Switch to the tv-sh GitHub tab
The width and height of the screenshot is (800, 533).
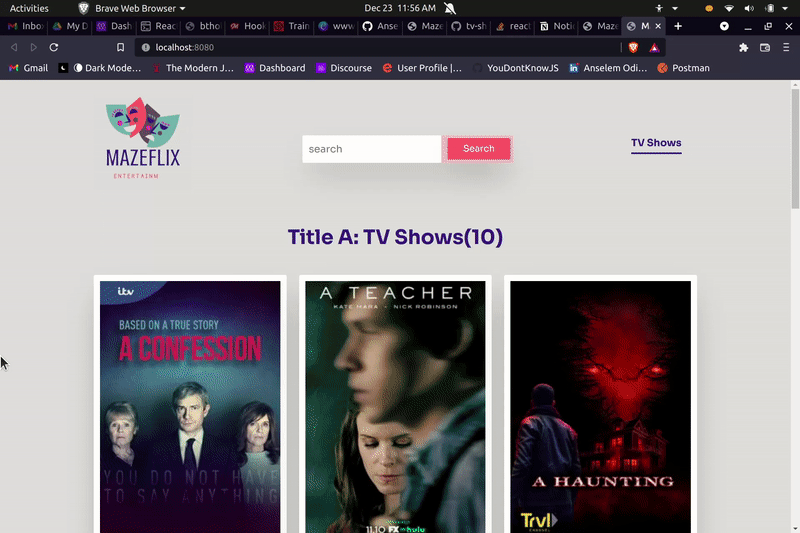[x=469, y=26]
